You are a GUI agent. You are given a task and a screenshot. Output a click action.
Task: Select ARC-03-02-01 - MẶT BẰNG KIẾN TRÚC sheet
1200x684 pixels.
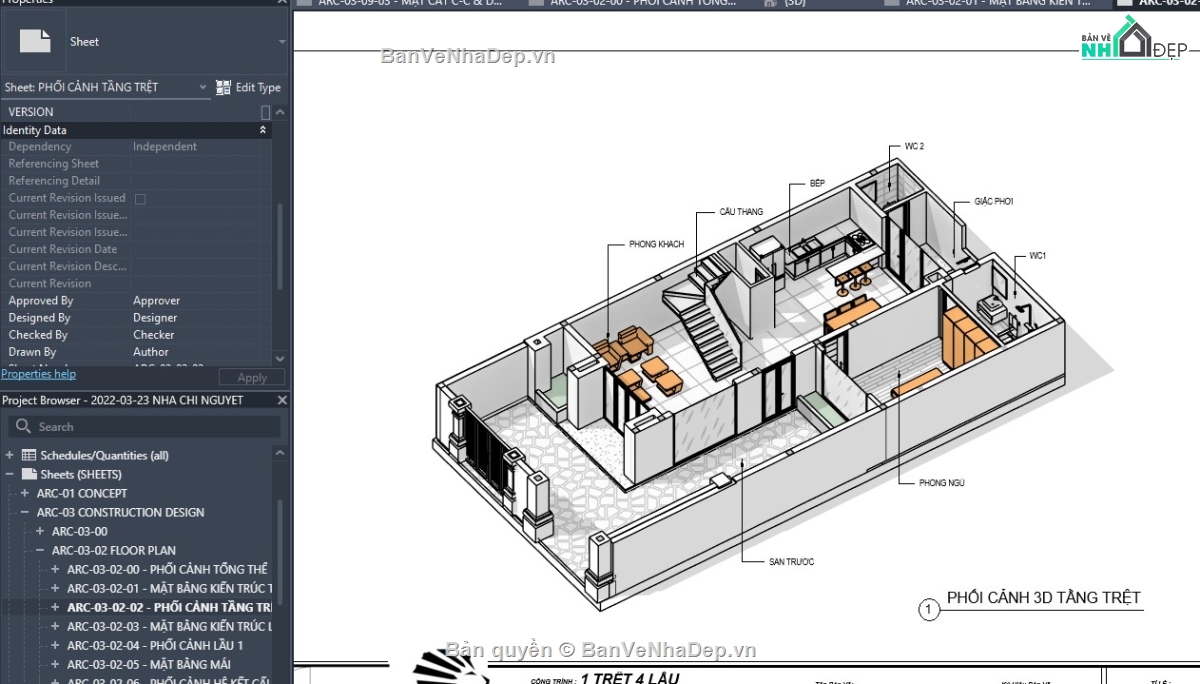(x=169, y=588)
